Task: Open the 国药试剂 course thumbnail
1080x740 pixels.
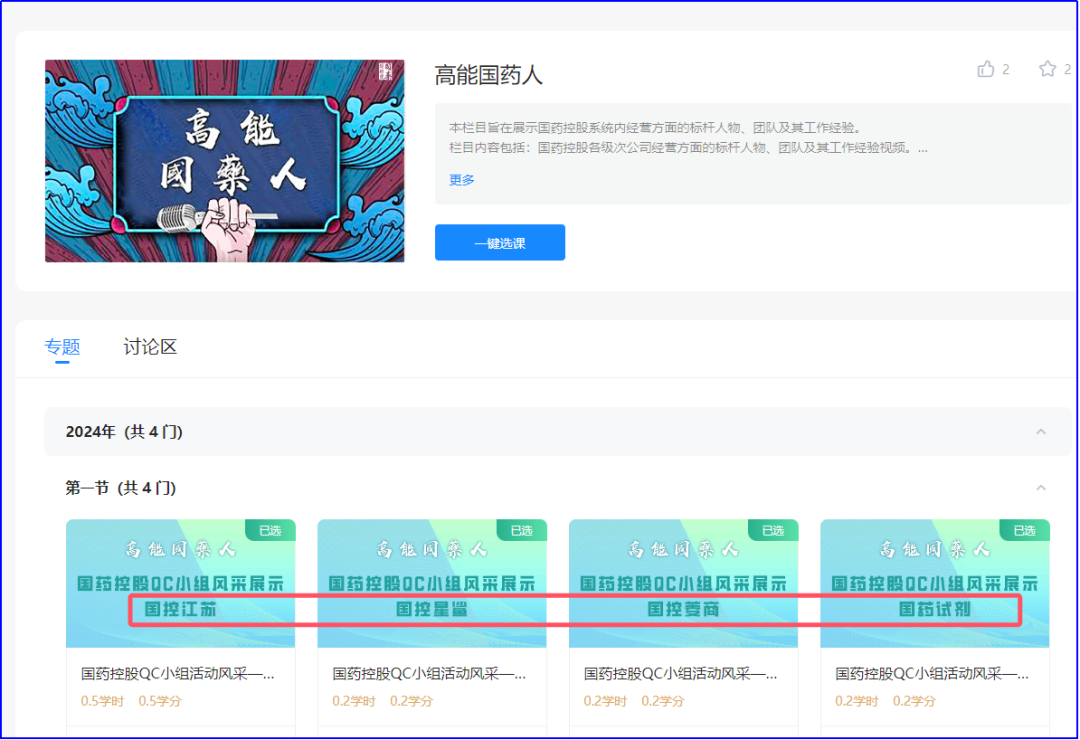Action: pos(935,583)
